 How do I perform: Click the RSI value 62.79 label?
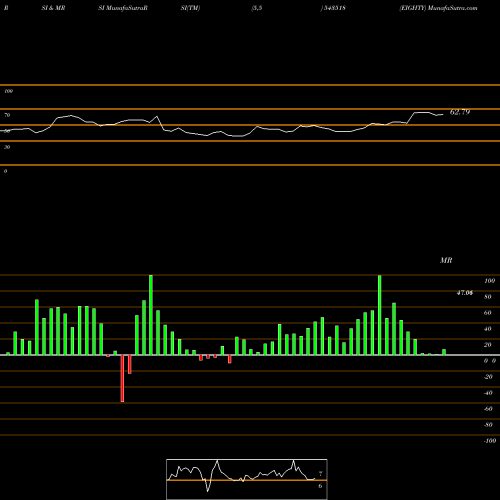click(460, 112)
